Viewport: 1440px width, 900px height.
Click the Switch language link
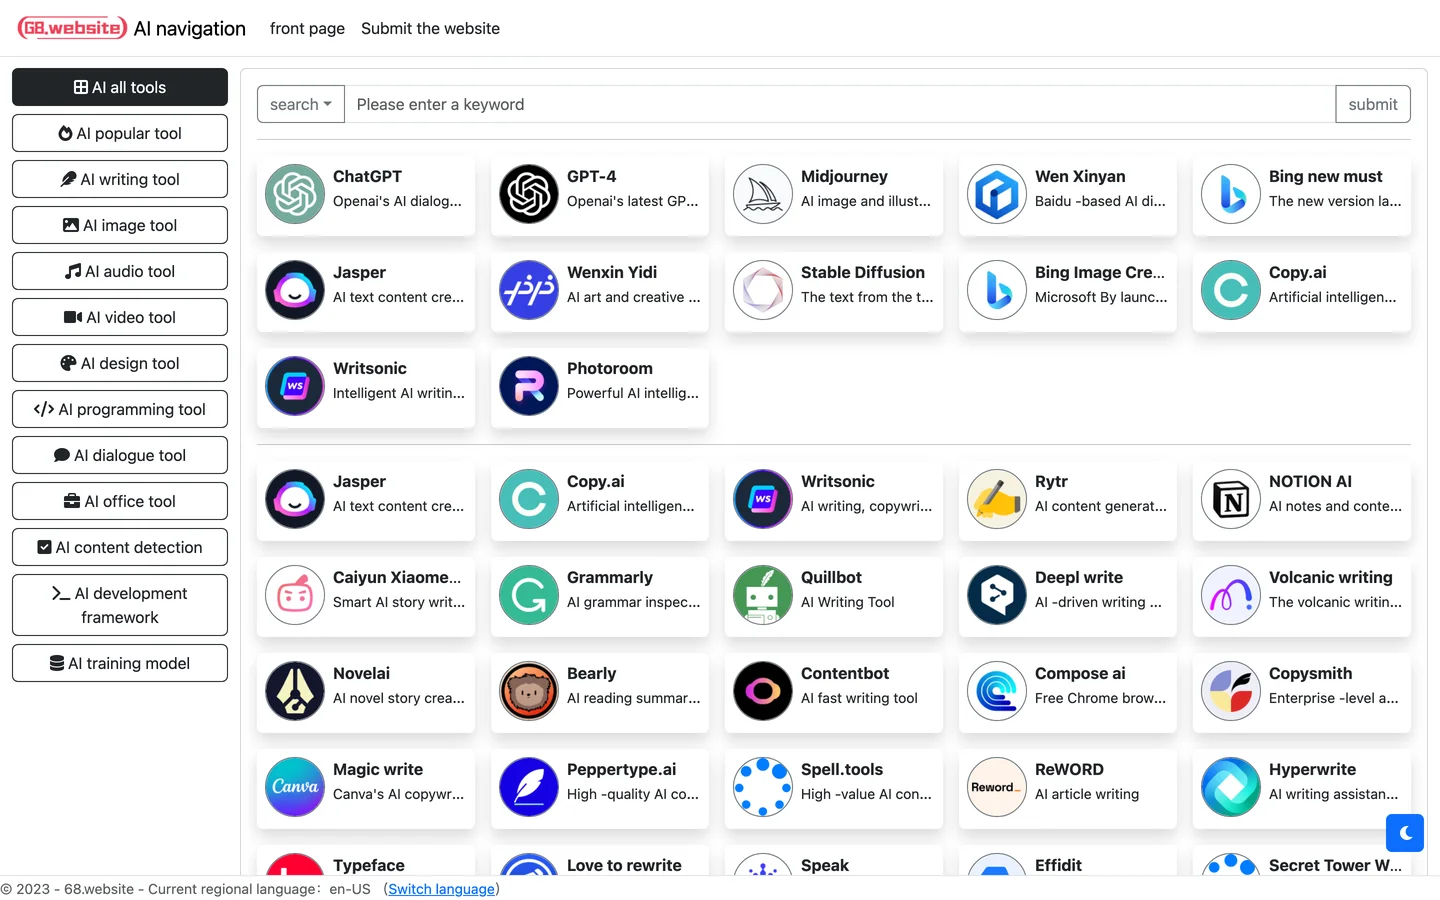point(441,889)
